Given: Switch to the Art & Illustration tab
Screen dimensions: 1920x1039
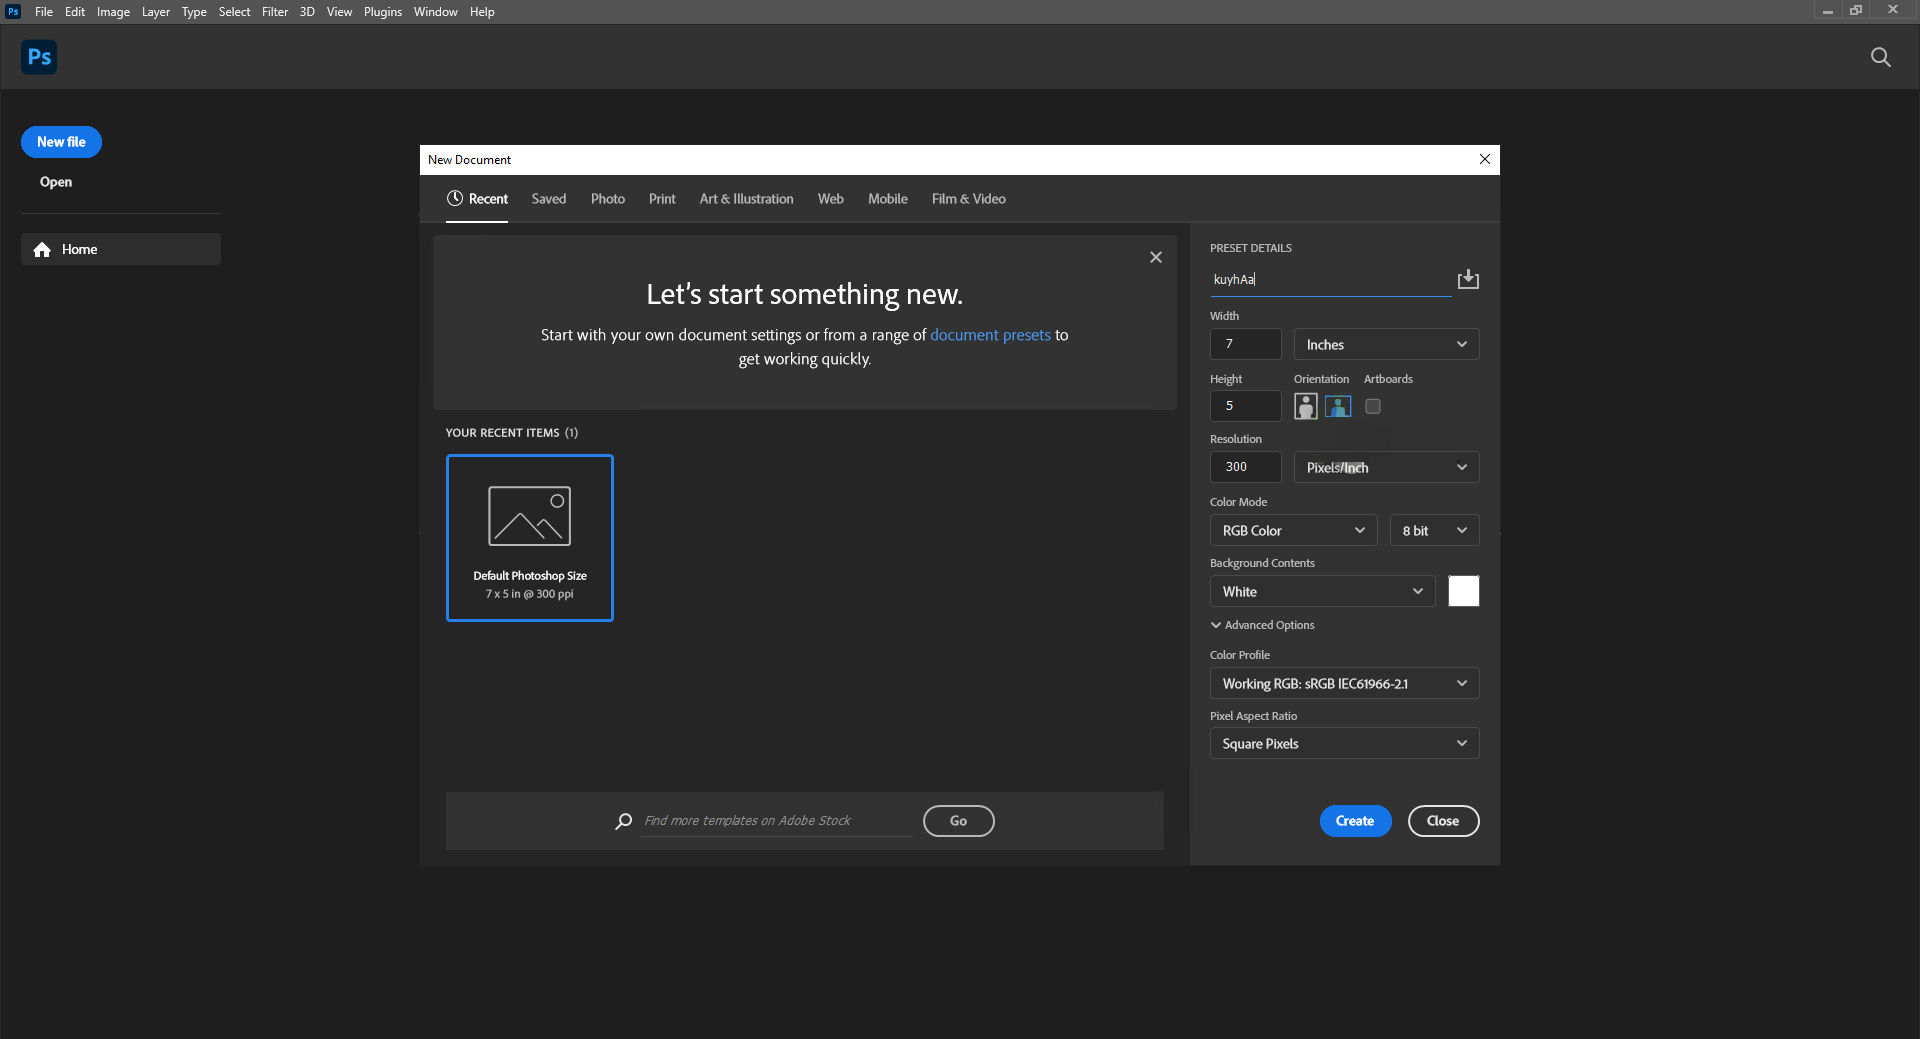Looking at the screenshot, I should tap(746, 199).
